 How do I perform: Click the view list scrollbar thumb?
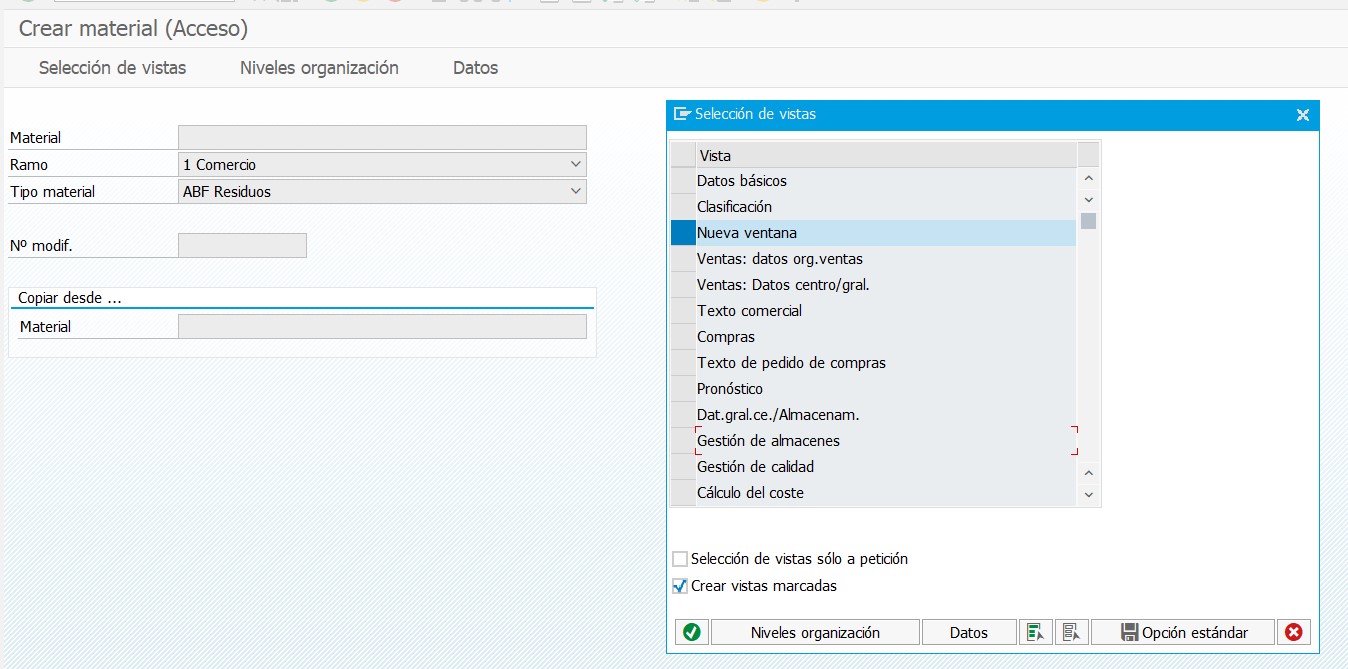click(x=1089, y=221)
